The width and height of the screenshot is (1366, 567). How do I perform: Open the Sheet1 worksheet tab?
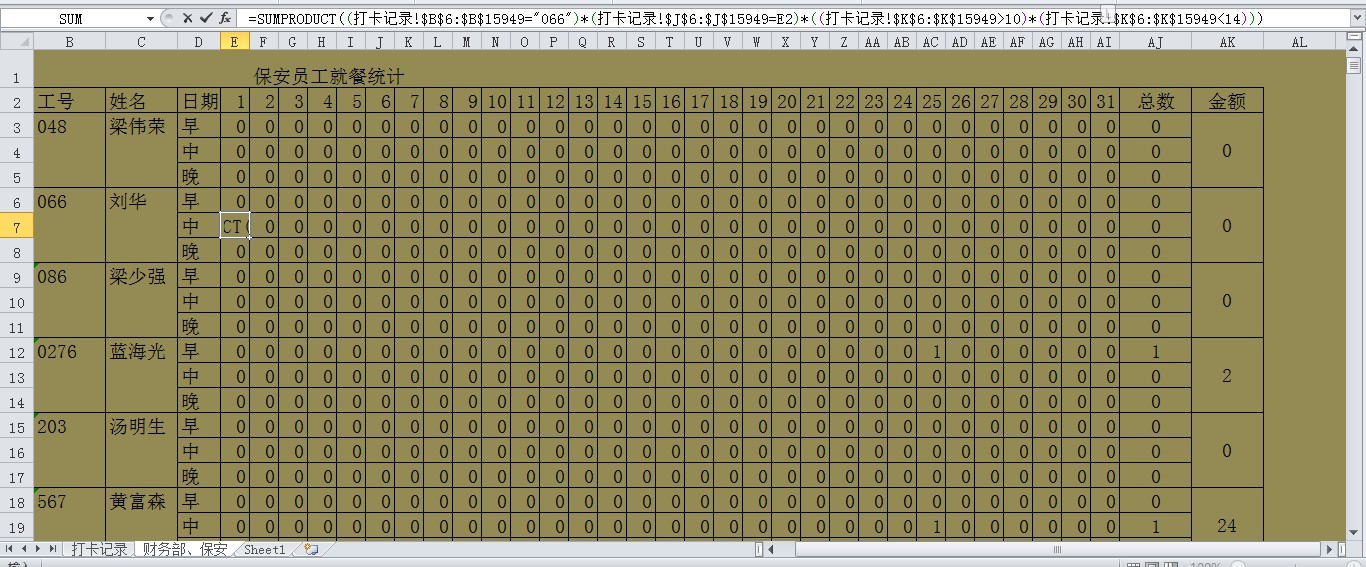pyautogui.click(x=264, y=549)
